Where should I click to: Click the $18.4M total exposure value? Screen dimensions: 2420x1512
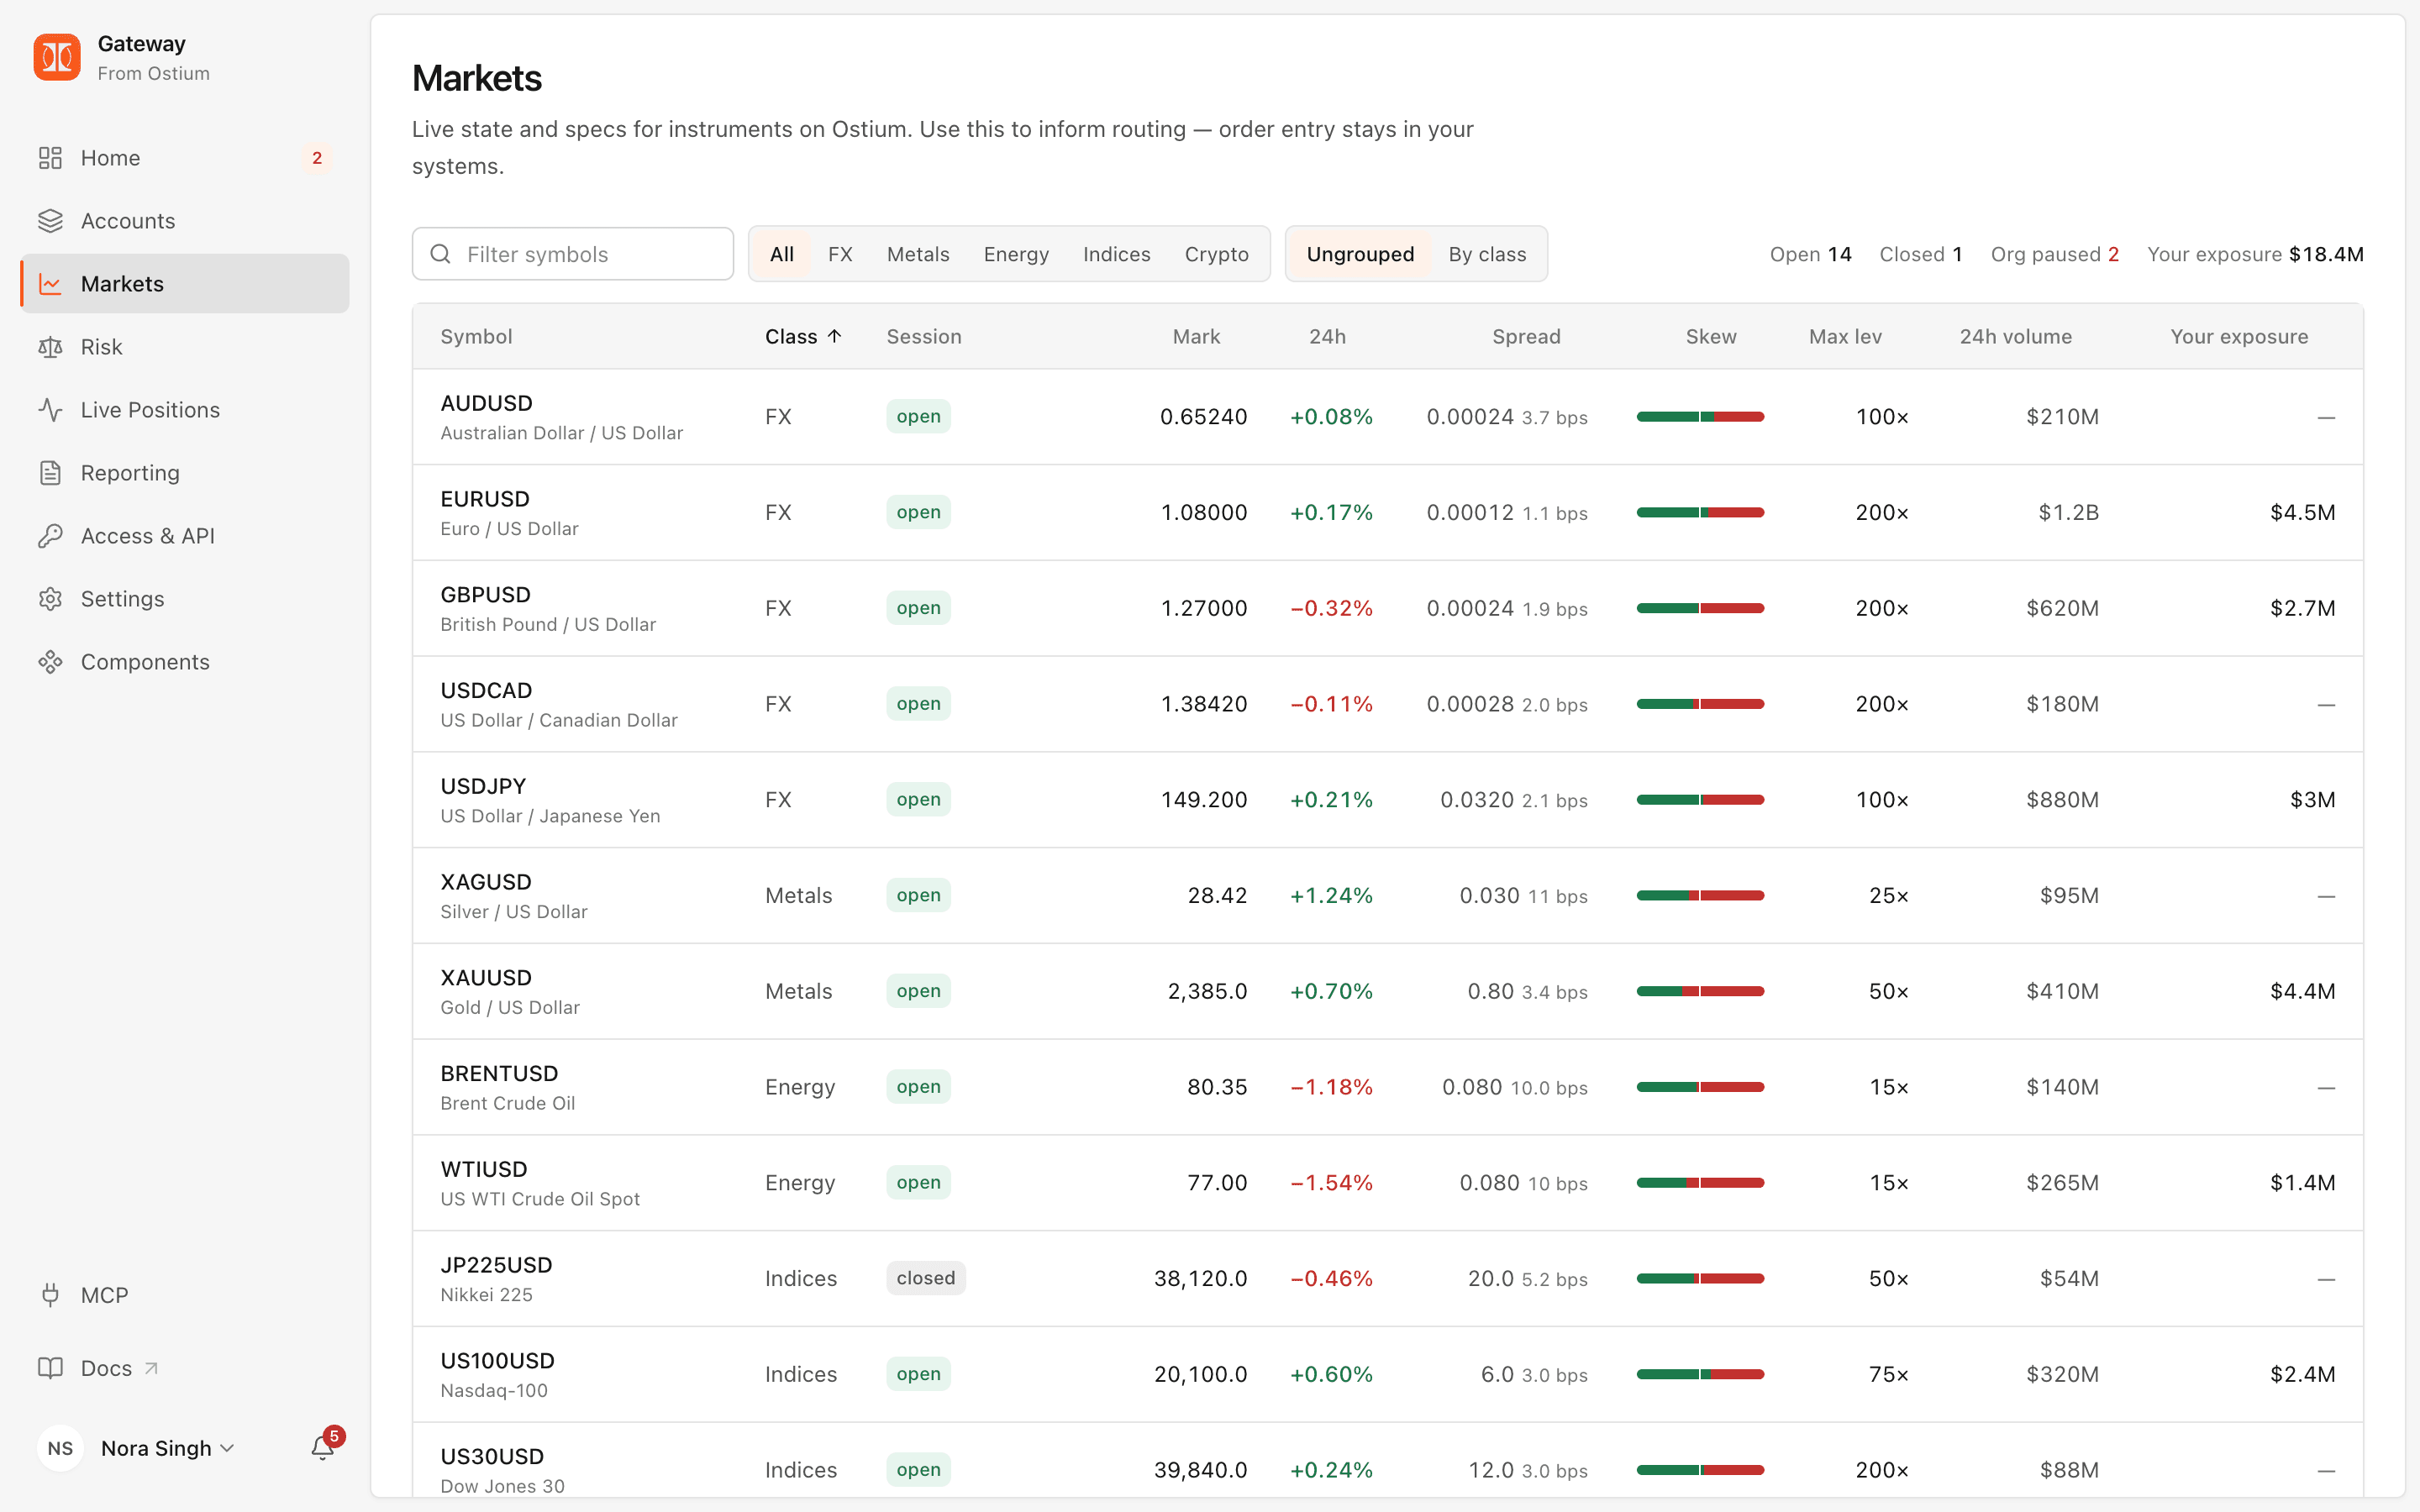tap(2326, 254)
